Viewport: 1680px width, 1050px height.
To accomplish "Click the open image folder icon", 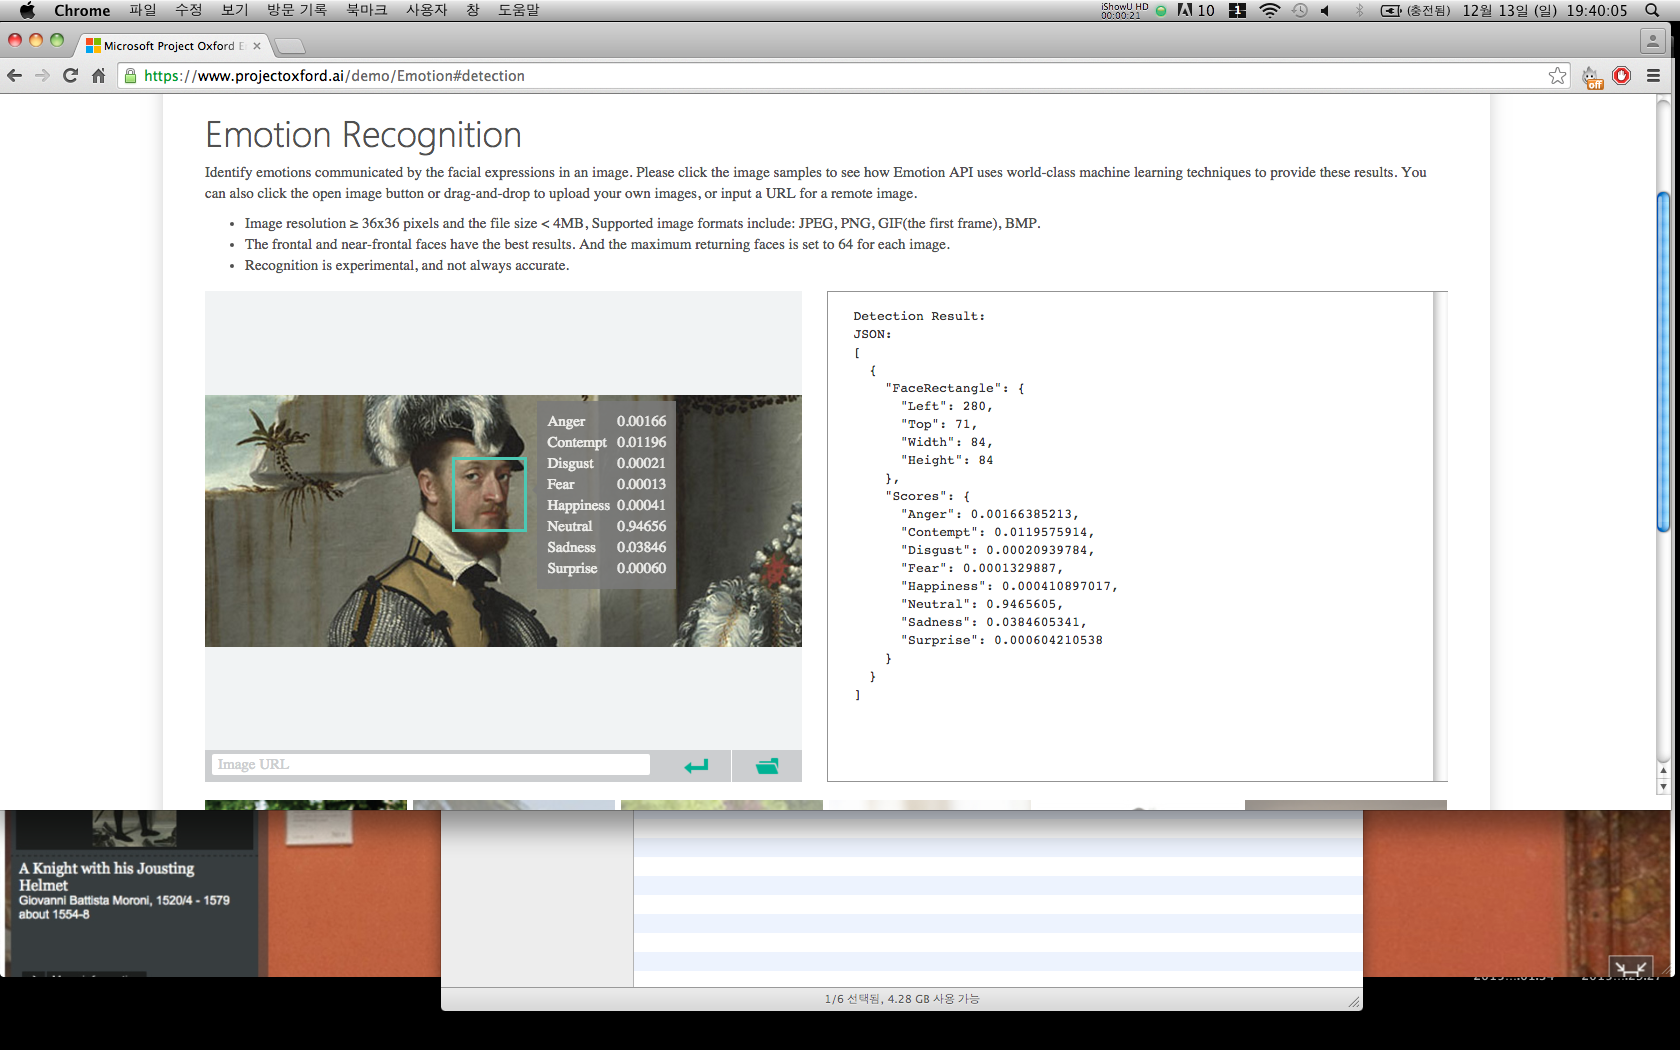I will point(767,766).
